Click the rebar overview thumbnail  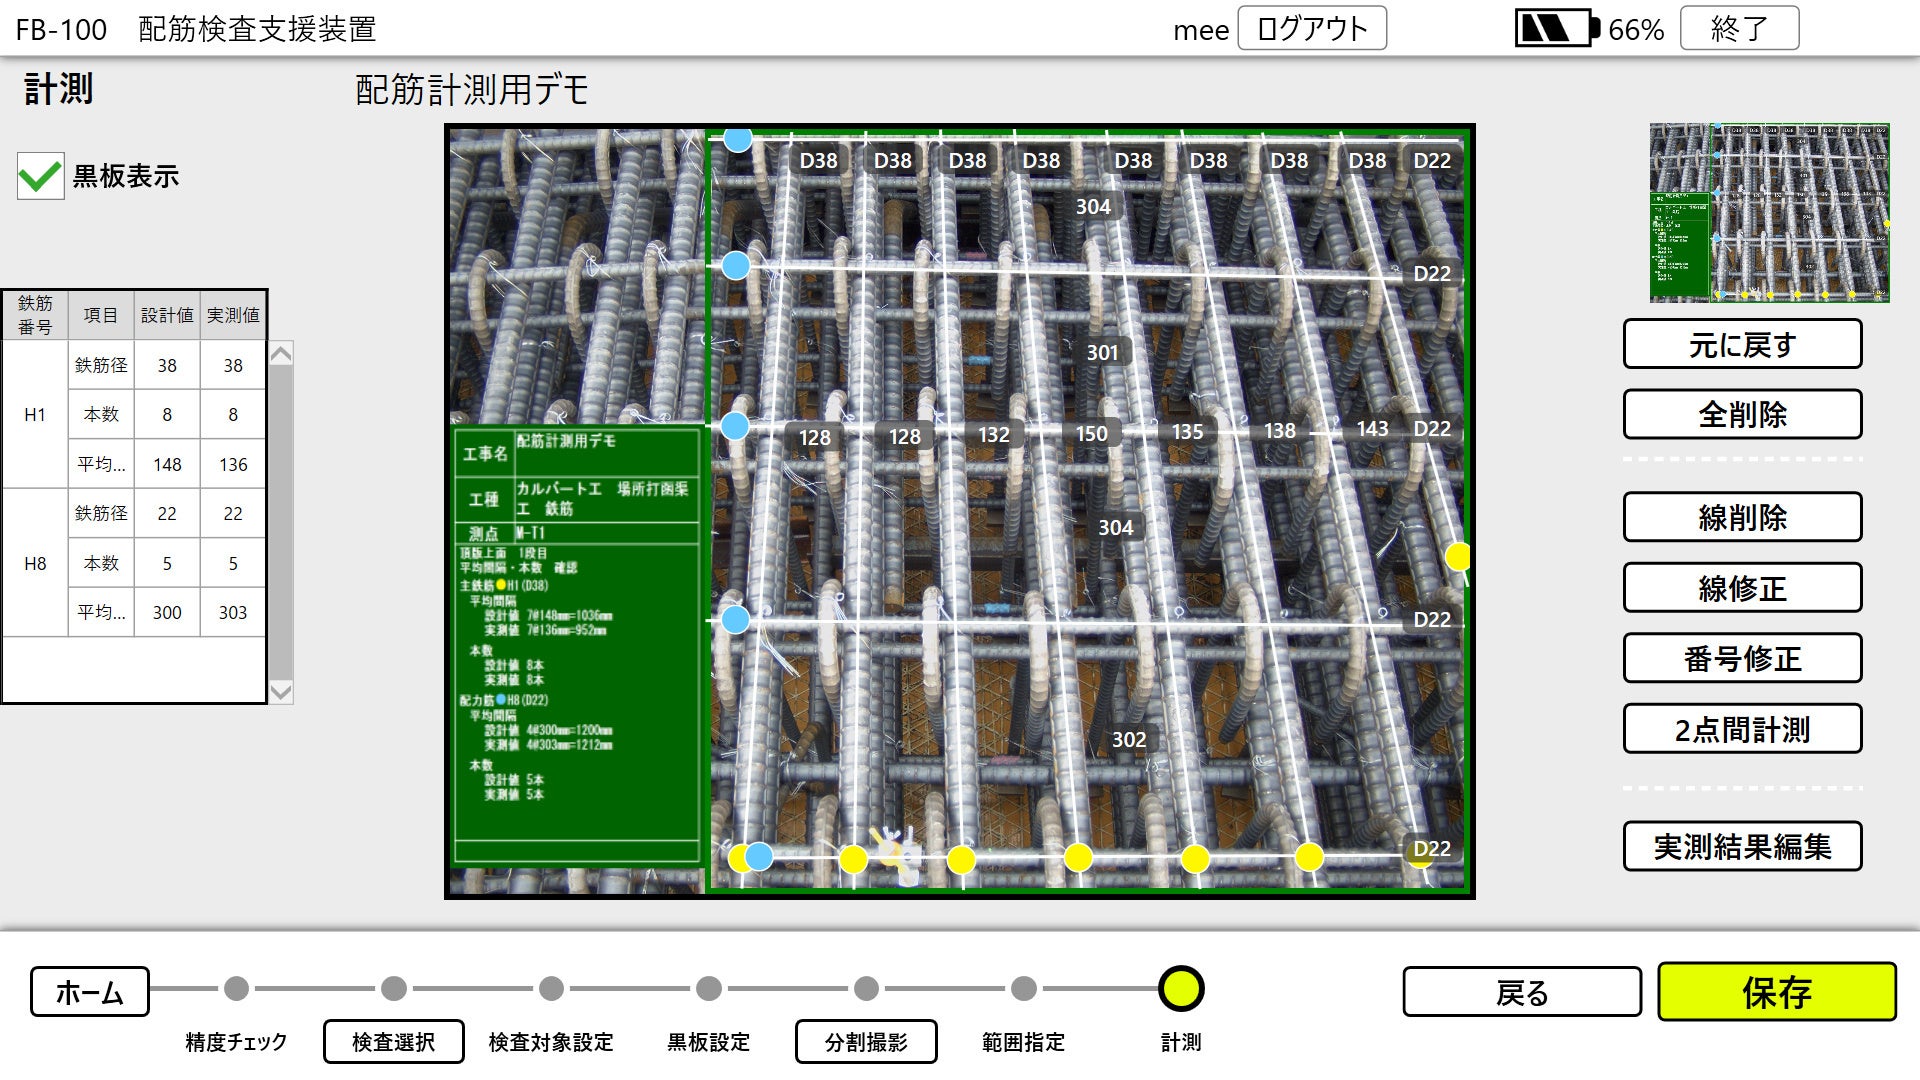pyautogui.click(x=1768, y=212)
